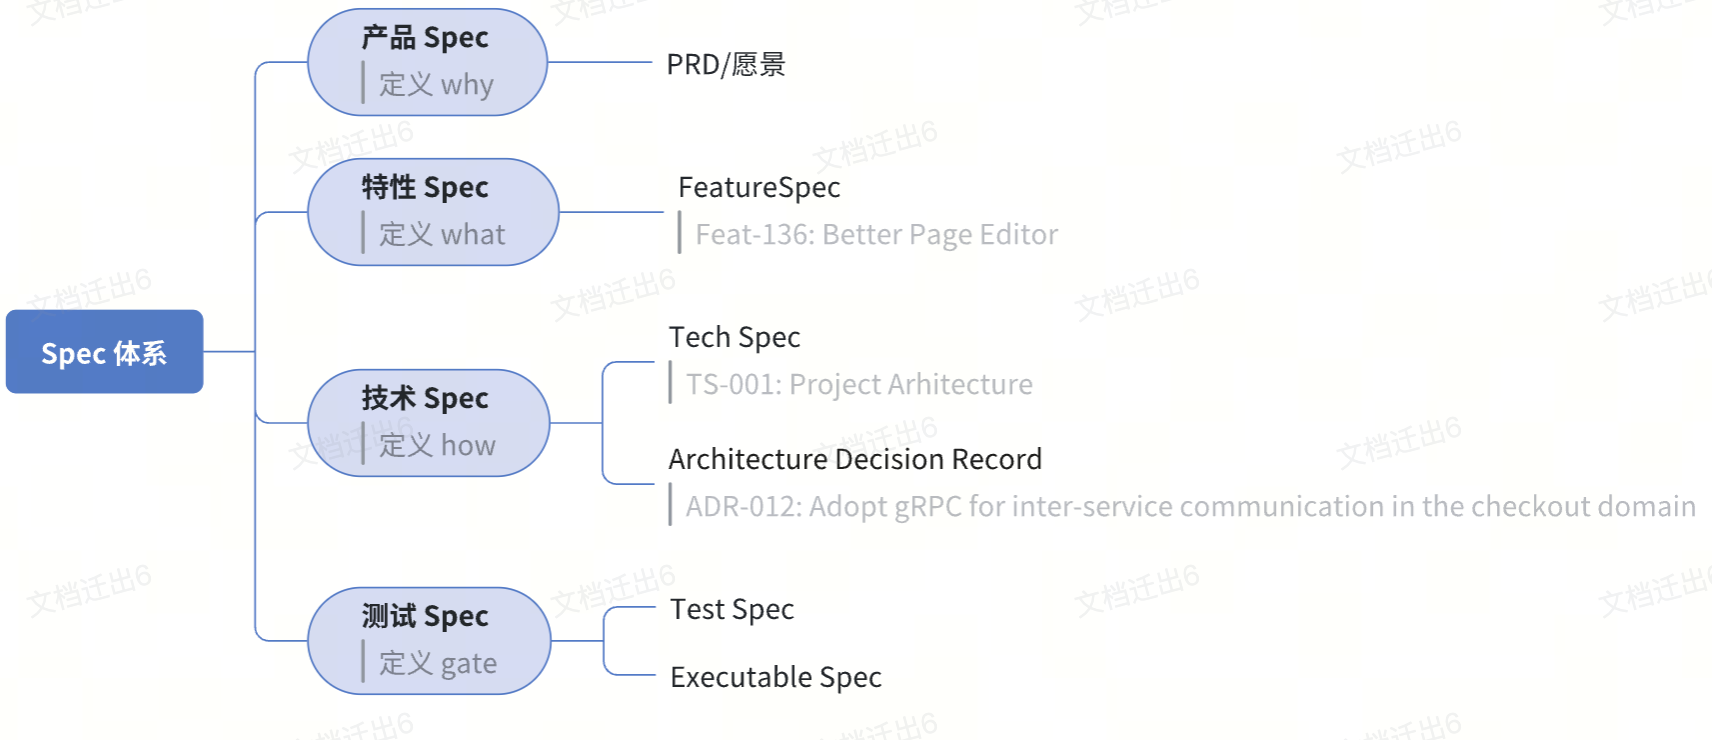Select the Test Spec leaf node
This screenshot has width=1712, height=740.
point(732,609)
